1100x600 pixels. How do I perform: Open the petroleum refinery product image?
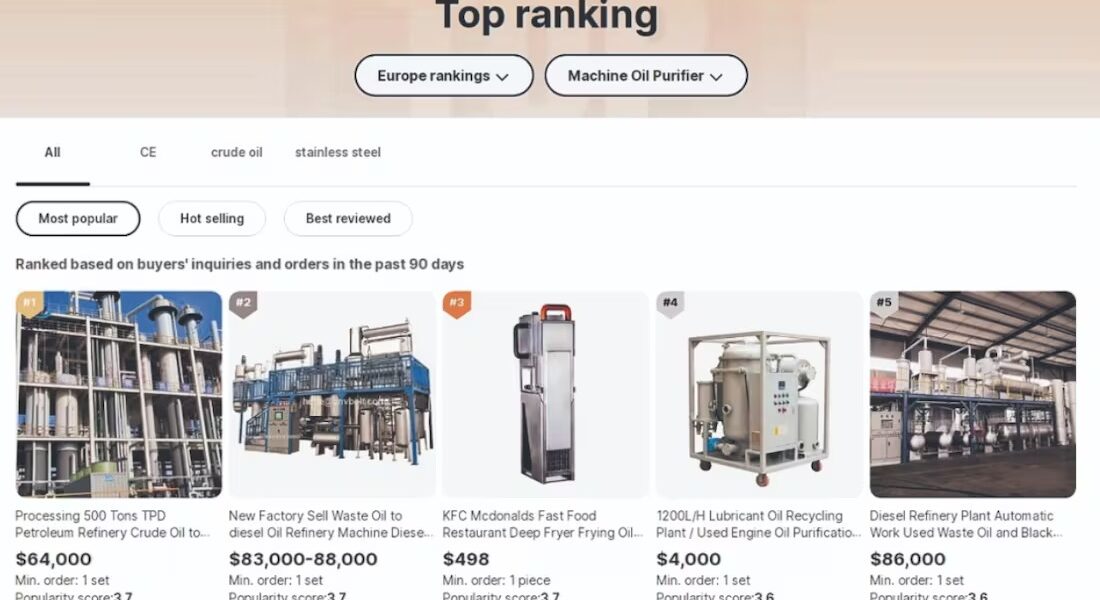coord(119,394)
